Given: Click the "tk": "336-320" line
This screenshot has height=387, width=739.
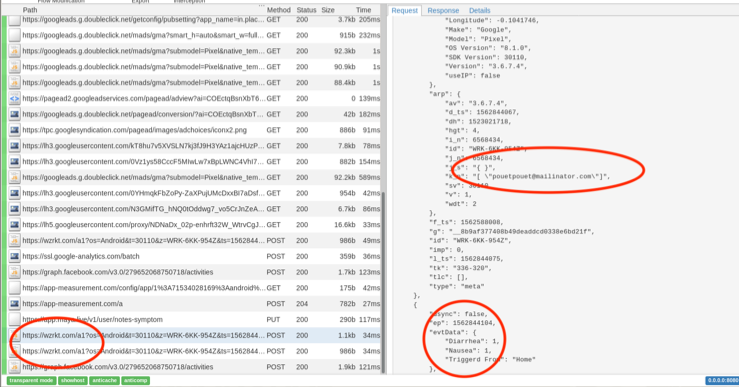Looking at the screenshot, I should pyautogui.click(x=460, y=268).
